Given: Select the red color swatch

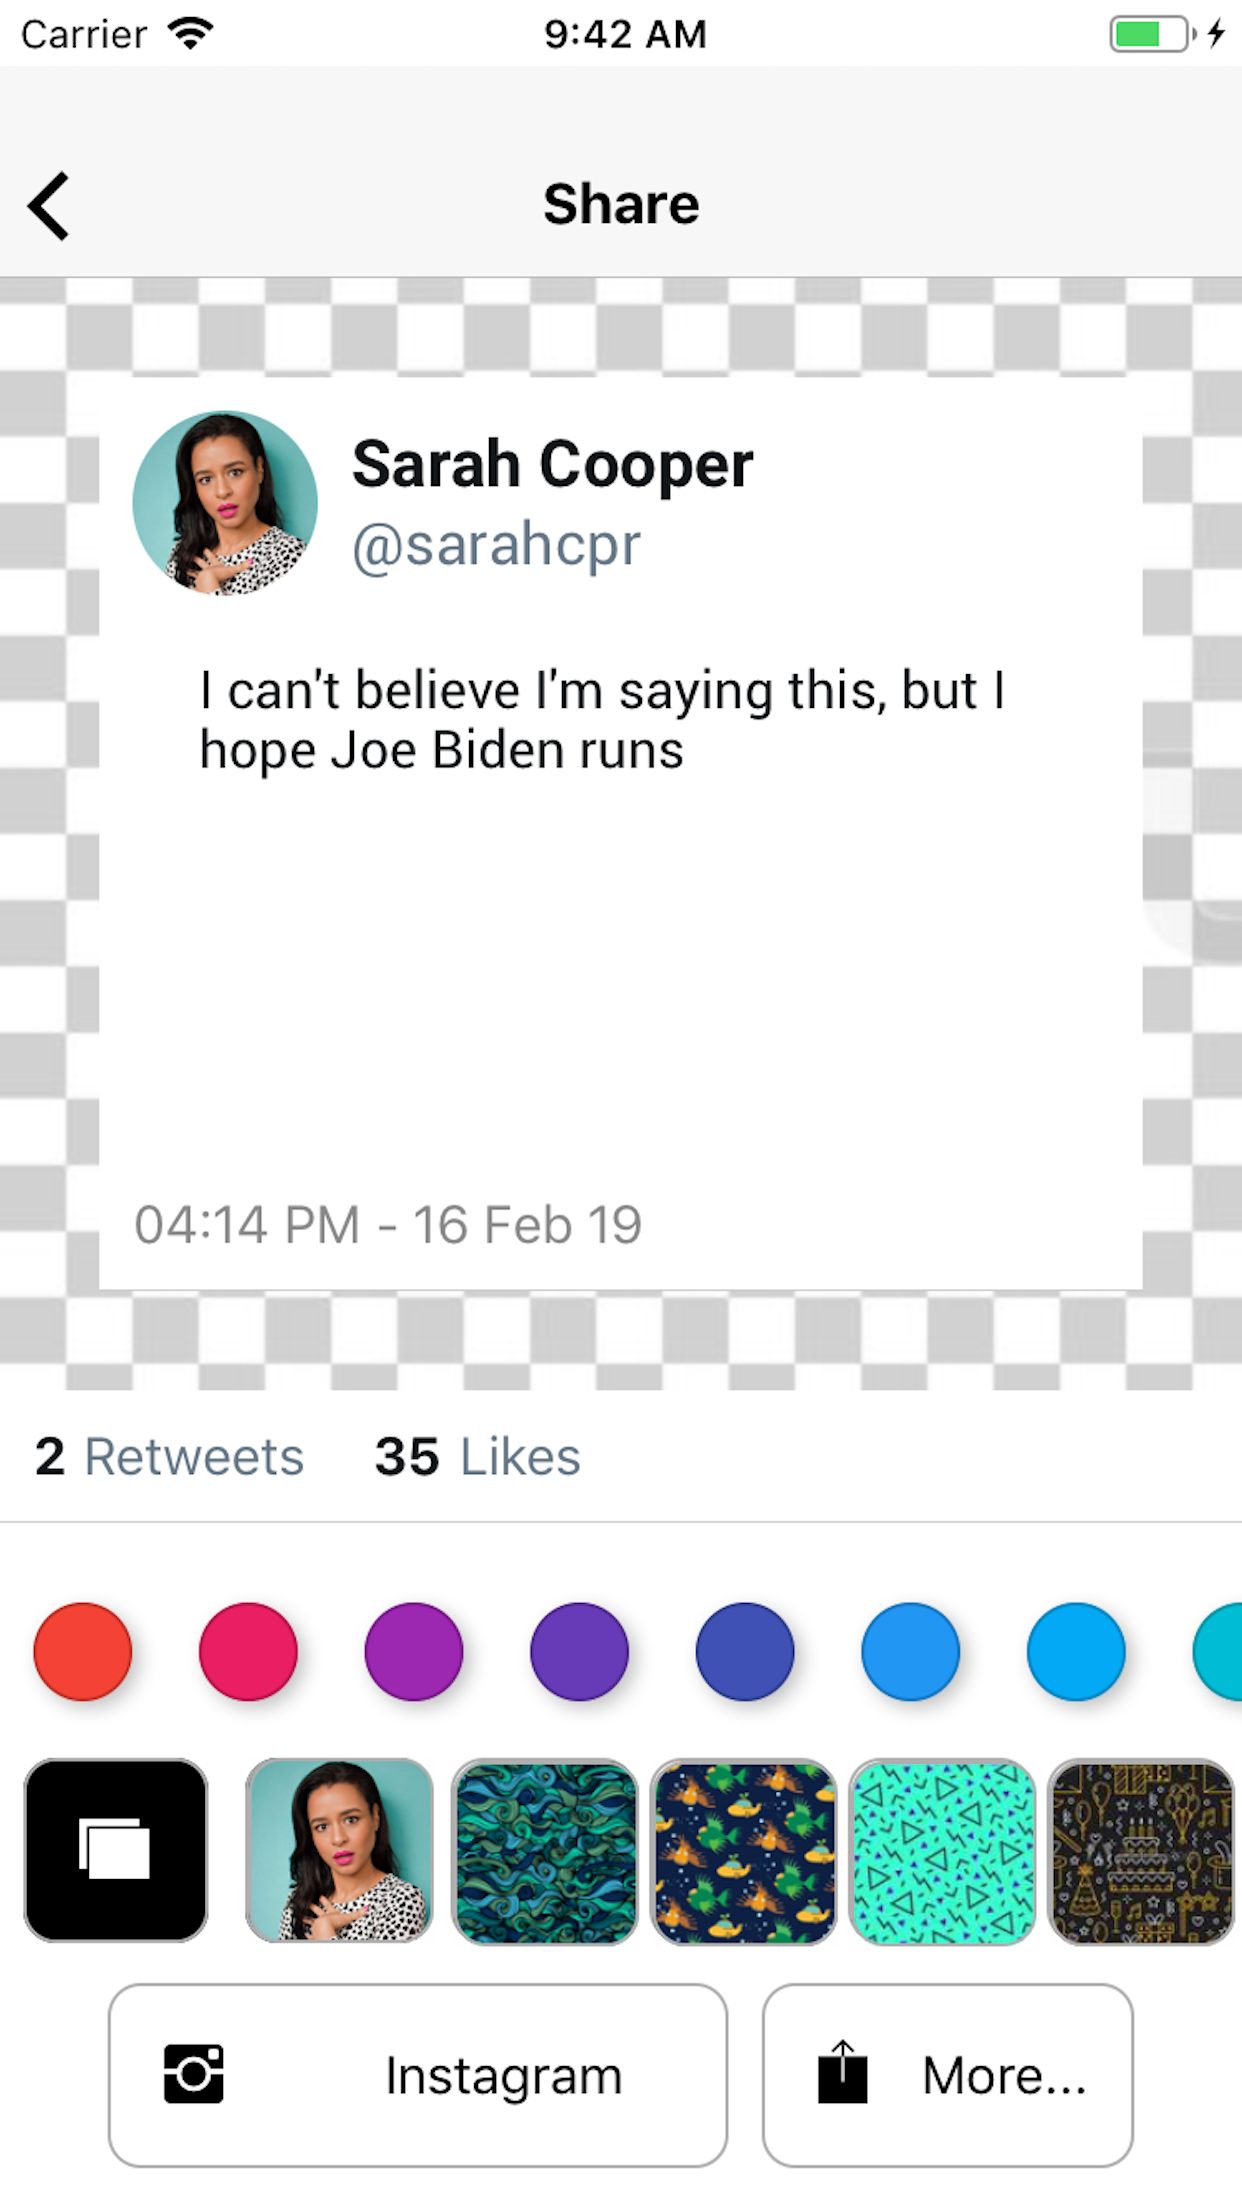Looking at the screenshot, I should (83, 1651).
